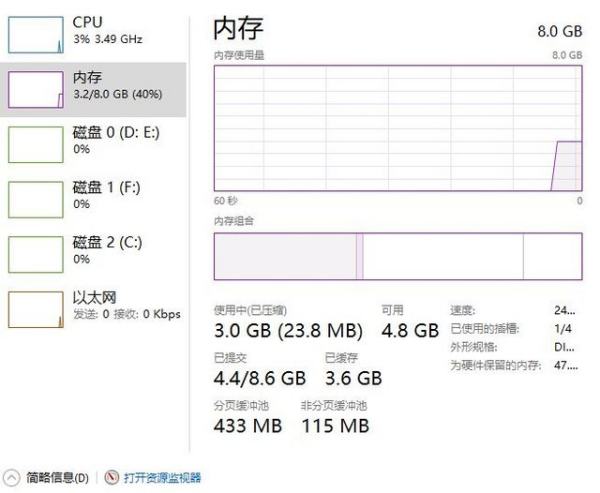The height and width of the screenshot is (493, 600).
Task: Select the CPU 3% 3.49 GHz entry
Action: coord(107,30)
